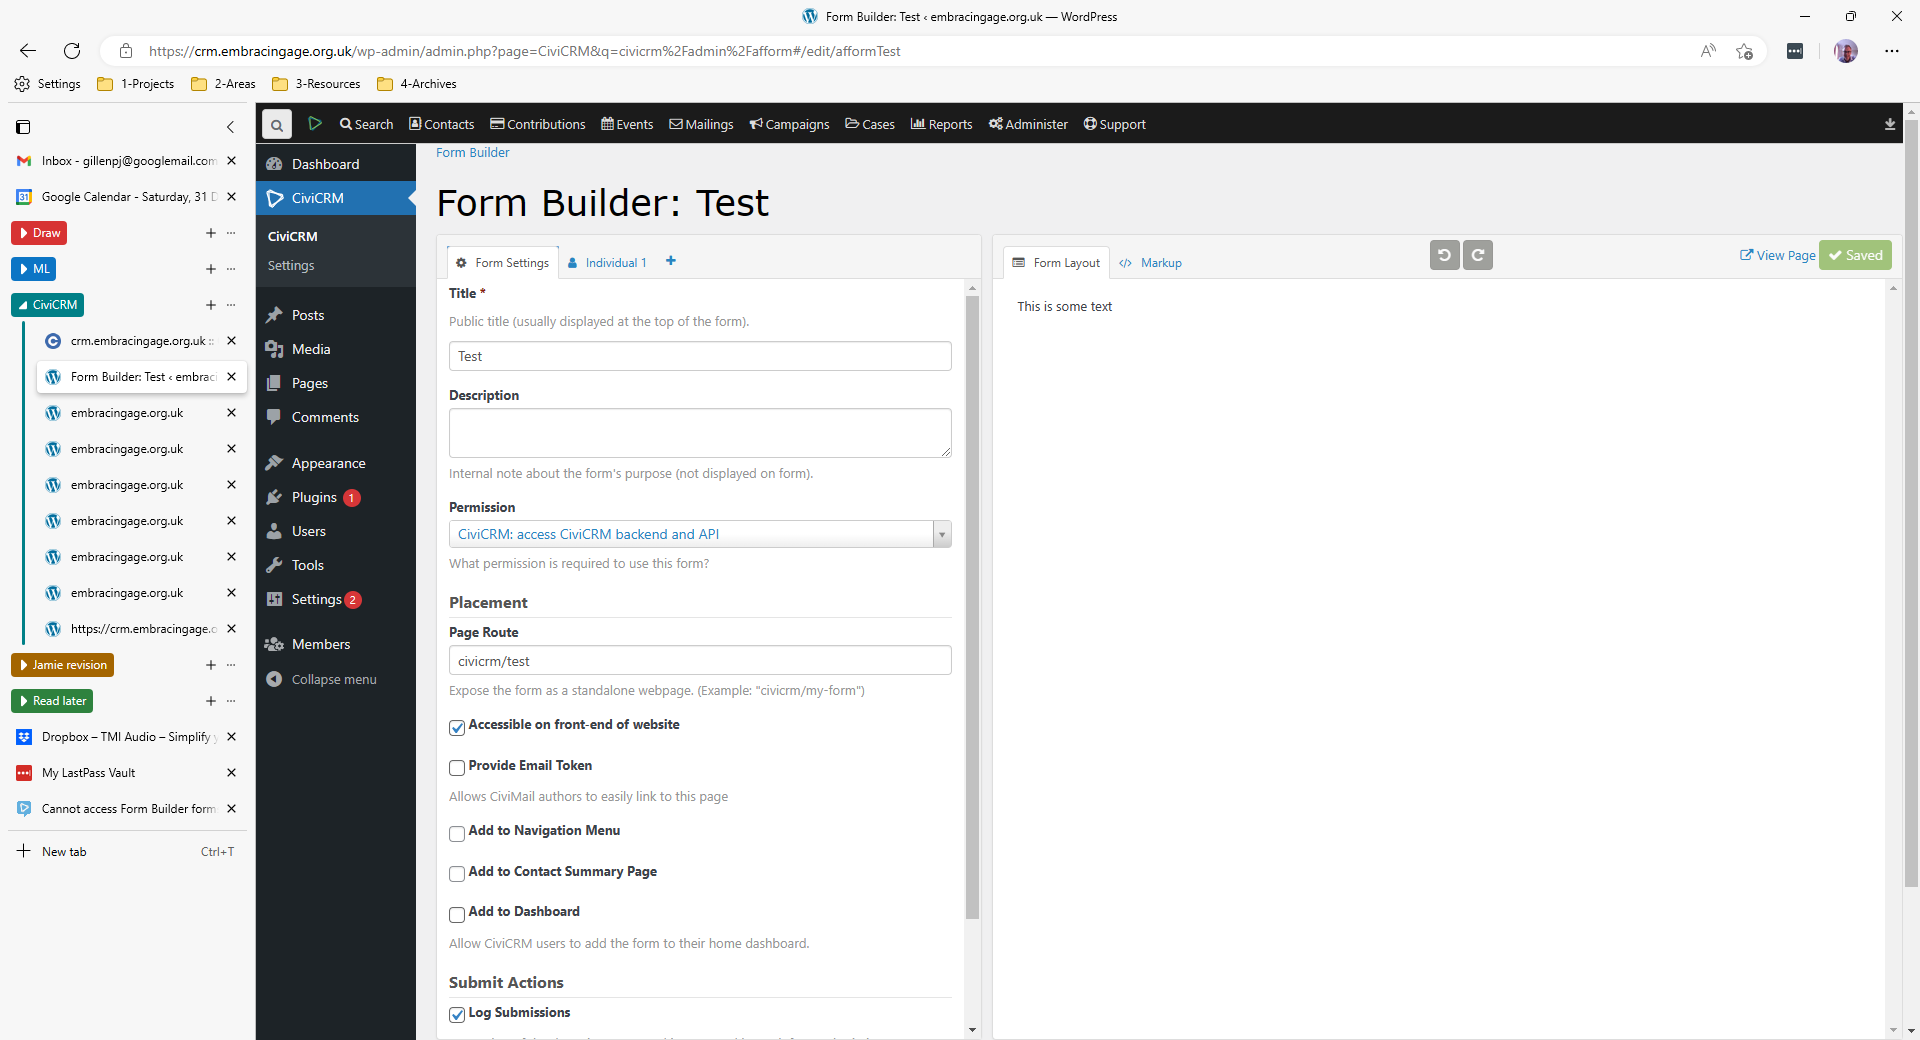The width and height of the screenshot is (1920, 1040).
Task: Close the Inbox Gmail tab
Action: tap(232, 161)
